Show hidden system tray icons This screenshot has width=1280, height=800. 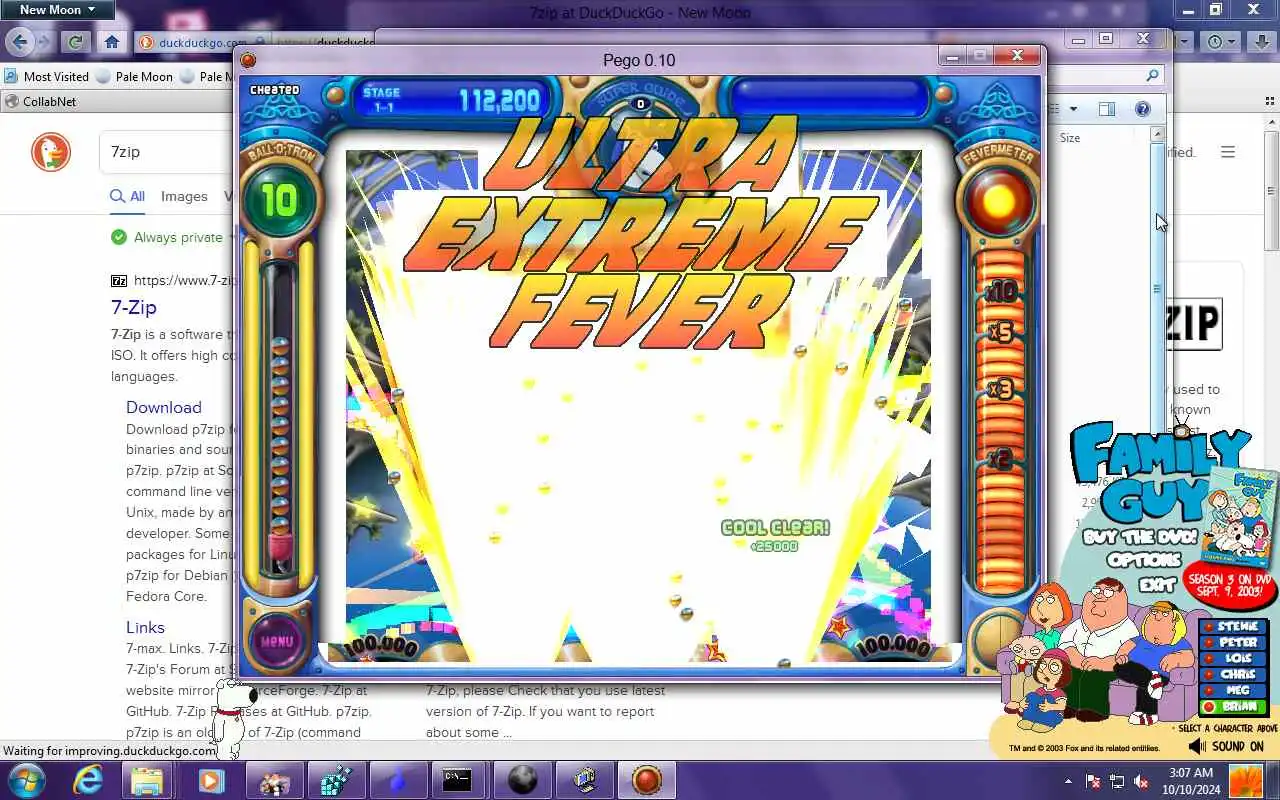tap(1068, 781)
